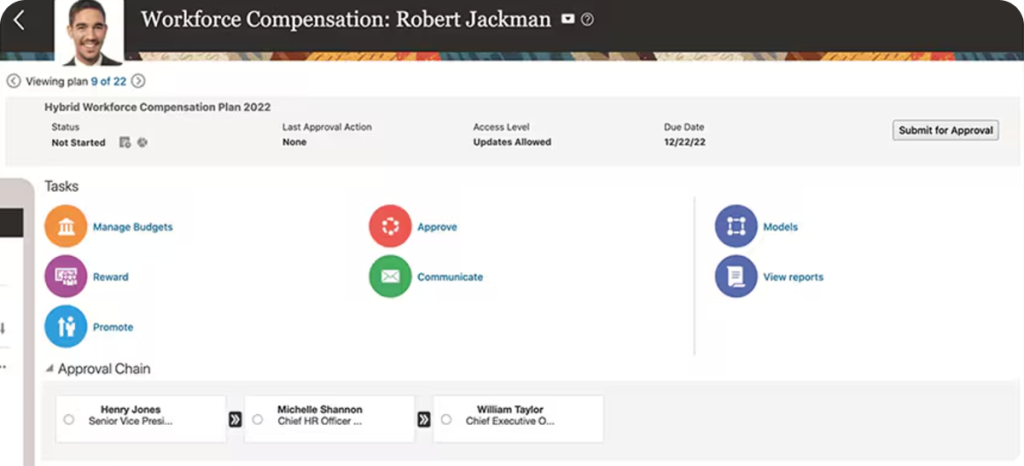Viewport: 1024px width, 466px height.
Task: Click the globe icon beside Not Started
Action: pyautogui.click(x=142, y=142)
